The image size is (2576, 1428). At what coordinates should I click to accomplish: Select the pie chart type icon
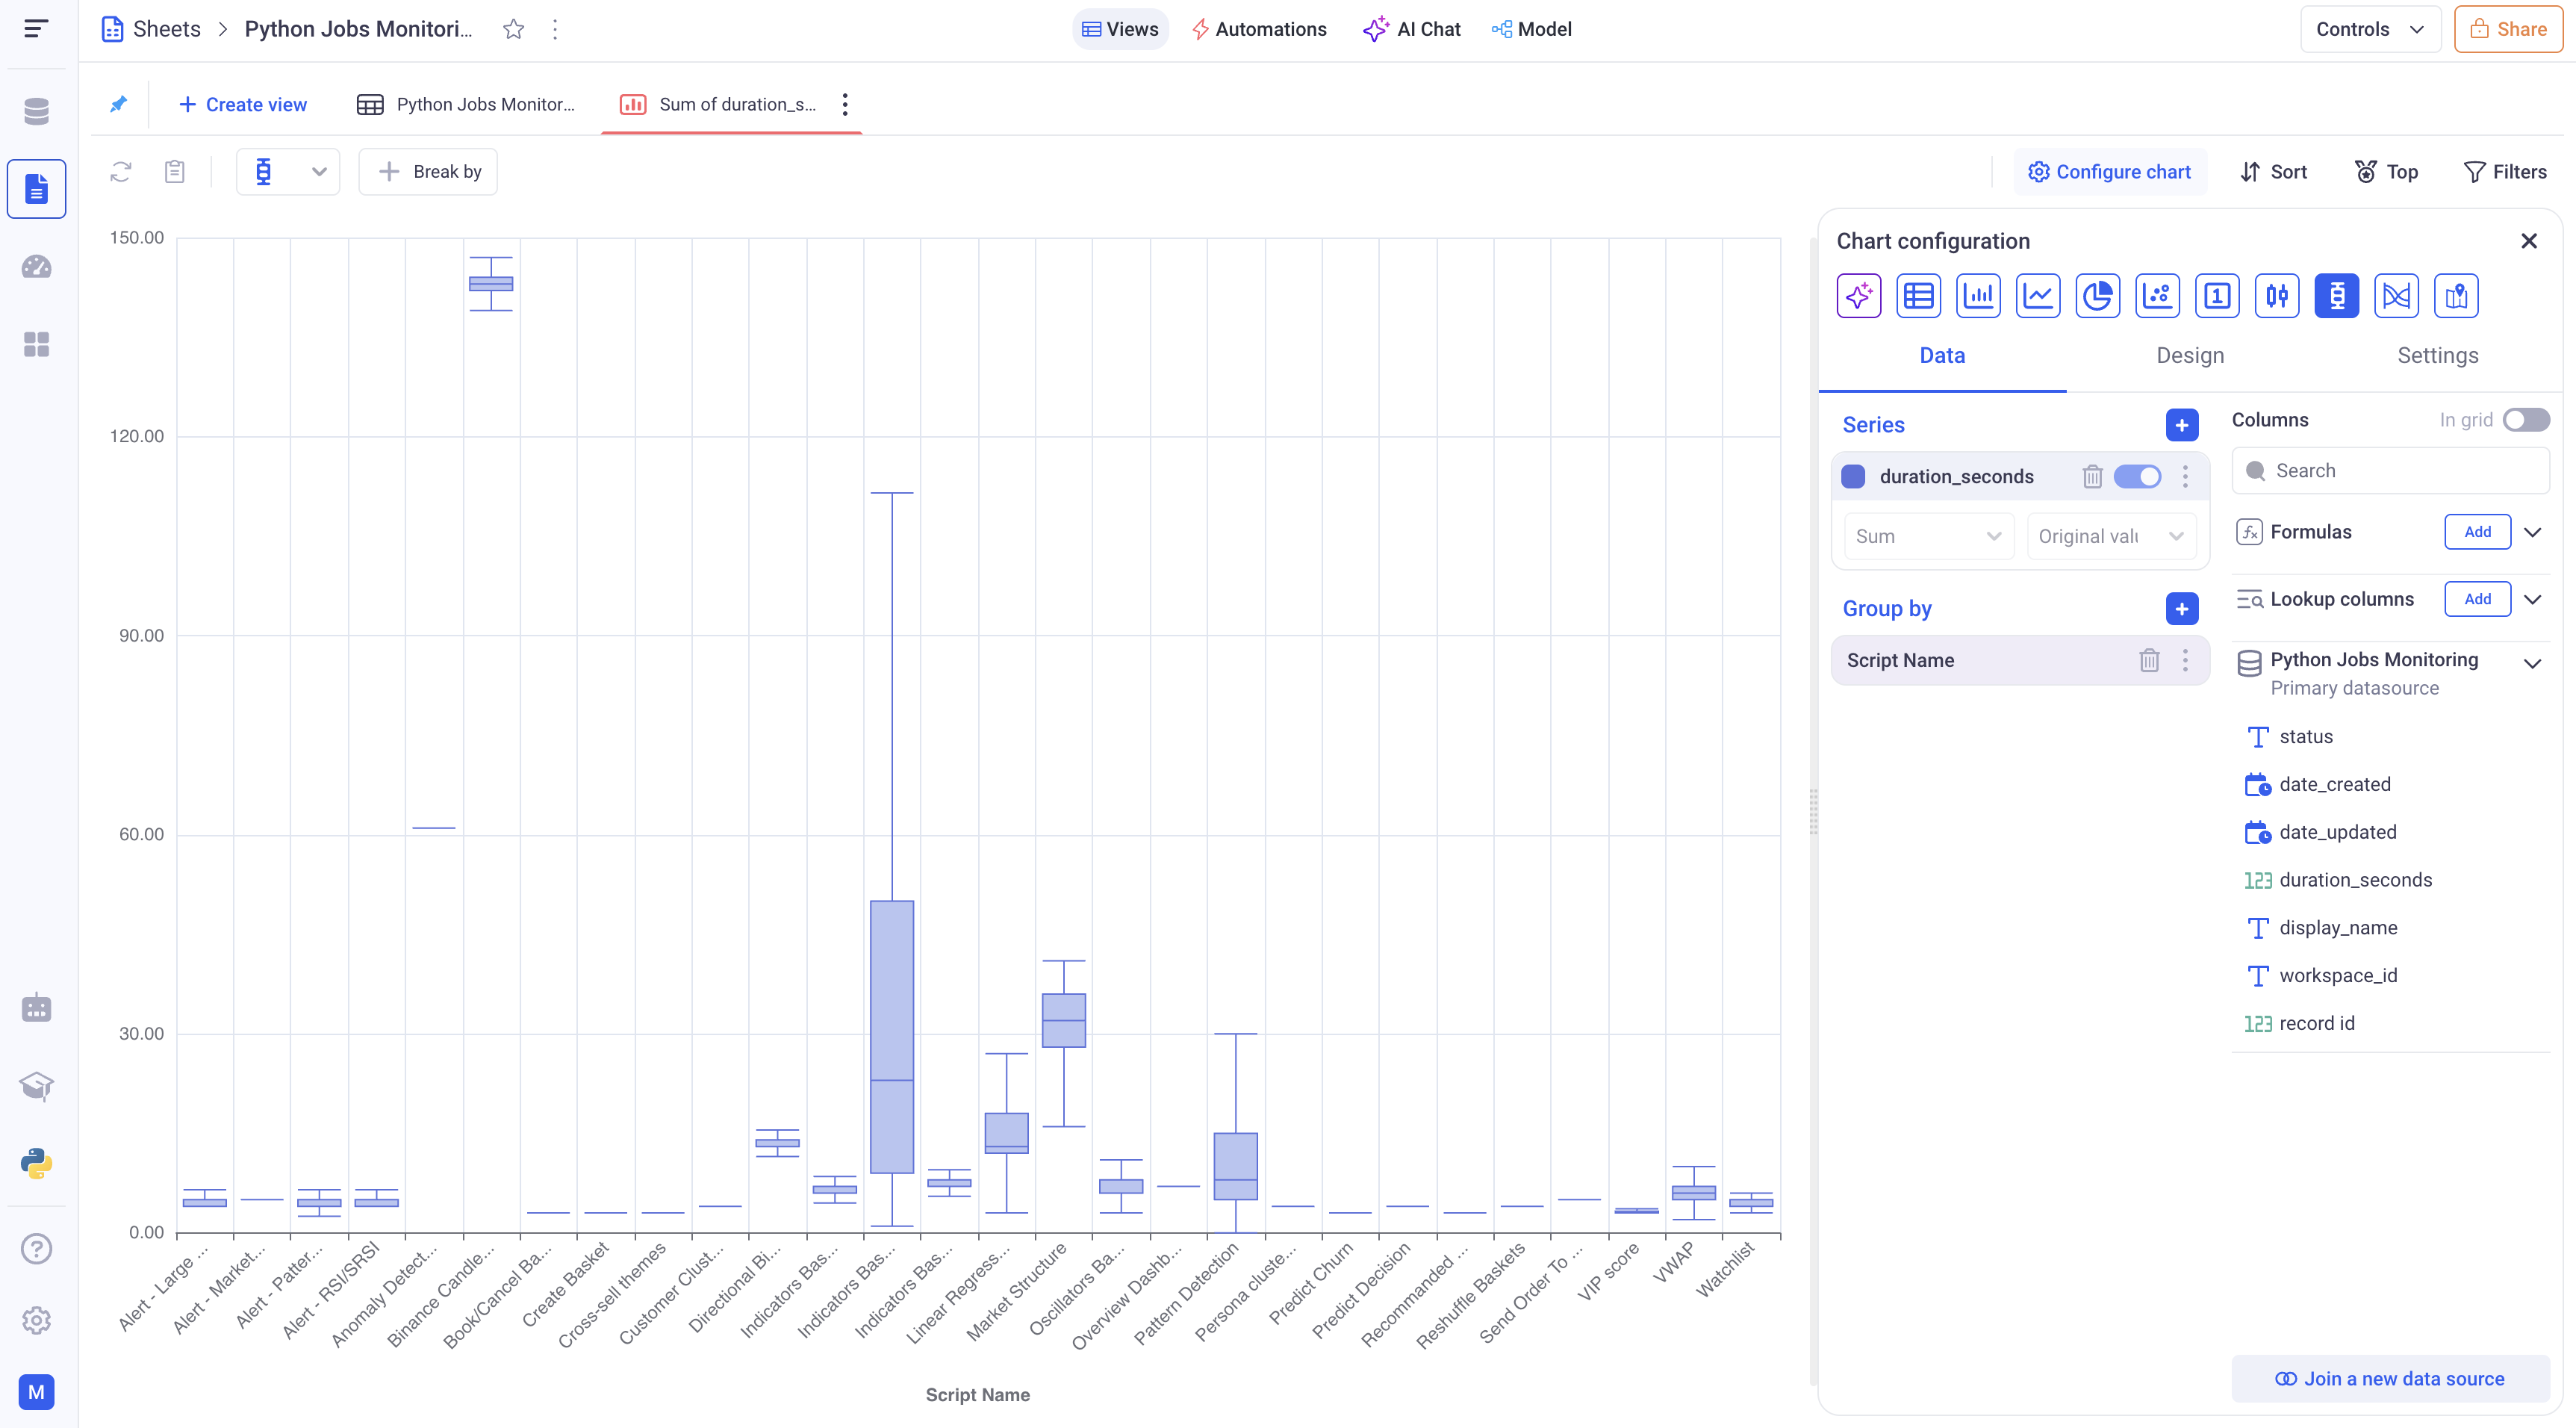2097,296
